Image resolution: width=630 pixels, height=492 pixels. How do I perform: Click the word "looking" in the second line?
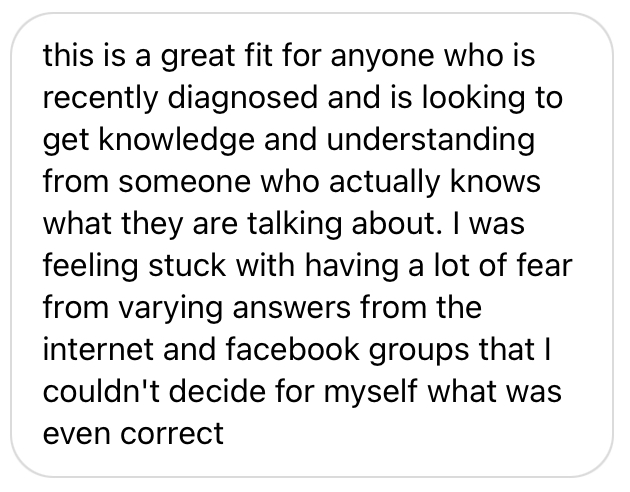pyautogui.click(x=475, y=101)
